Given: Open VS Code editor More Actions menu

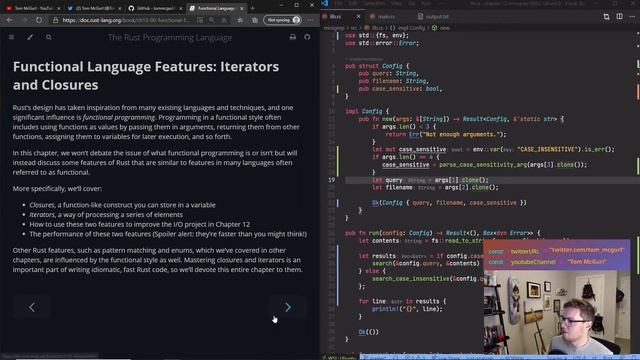Looking at the screenshot, I should pos(632,17).
